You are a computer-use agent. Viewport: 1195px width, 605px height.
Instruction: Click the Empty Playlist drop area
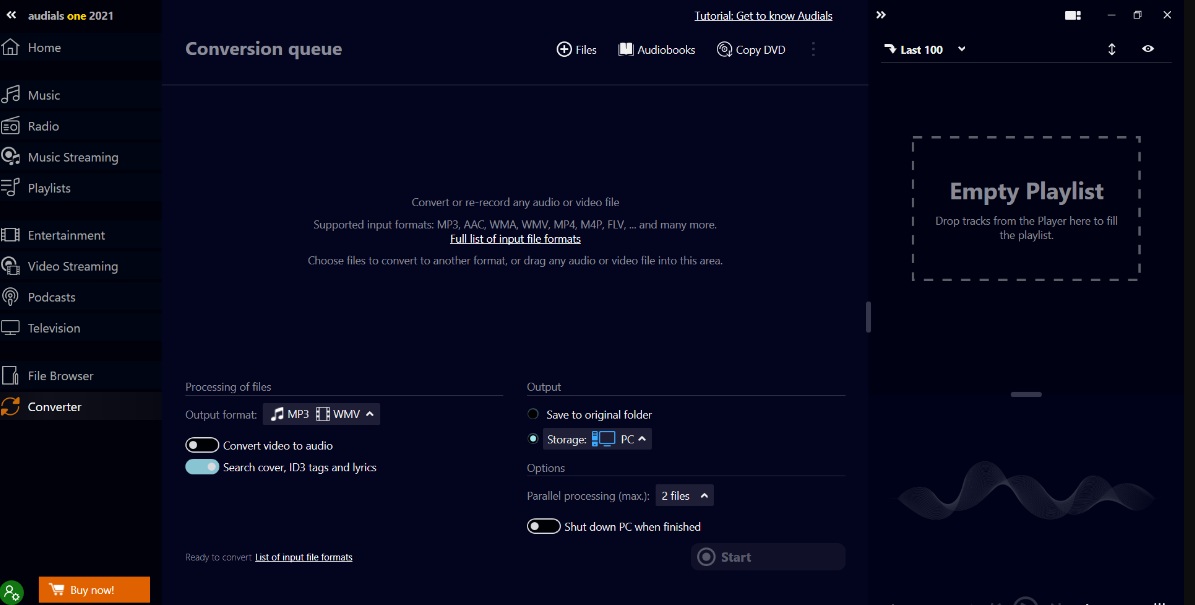pos(1026,208)
